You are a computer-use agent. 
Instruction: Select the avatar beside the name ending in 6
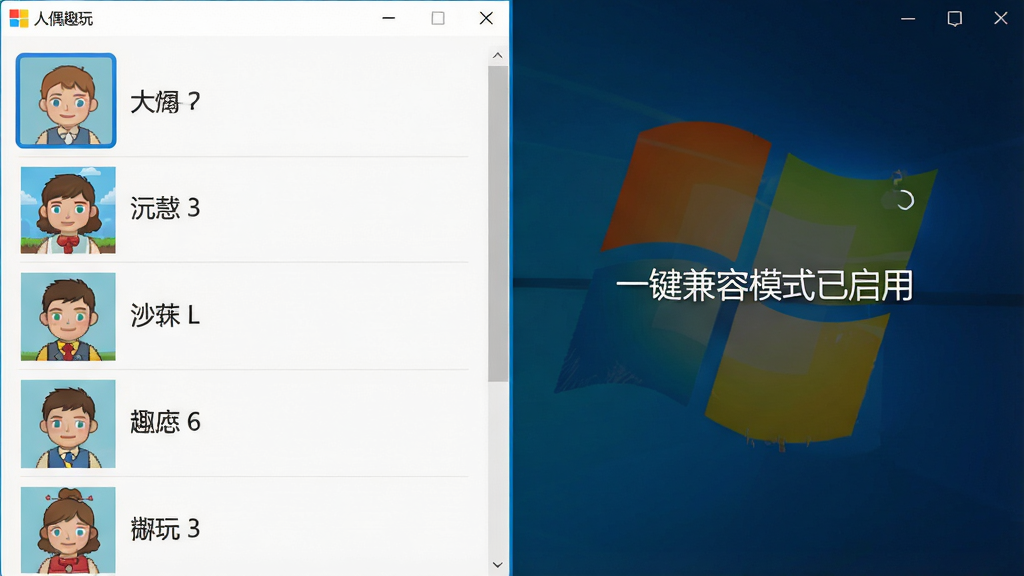click(x=68, y=424)
